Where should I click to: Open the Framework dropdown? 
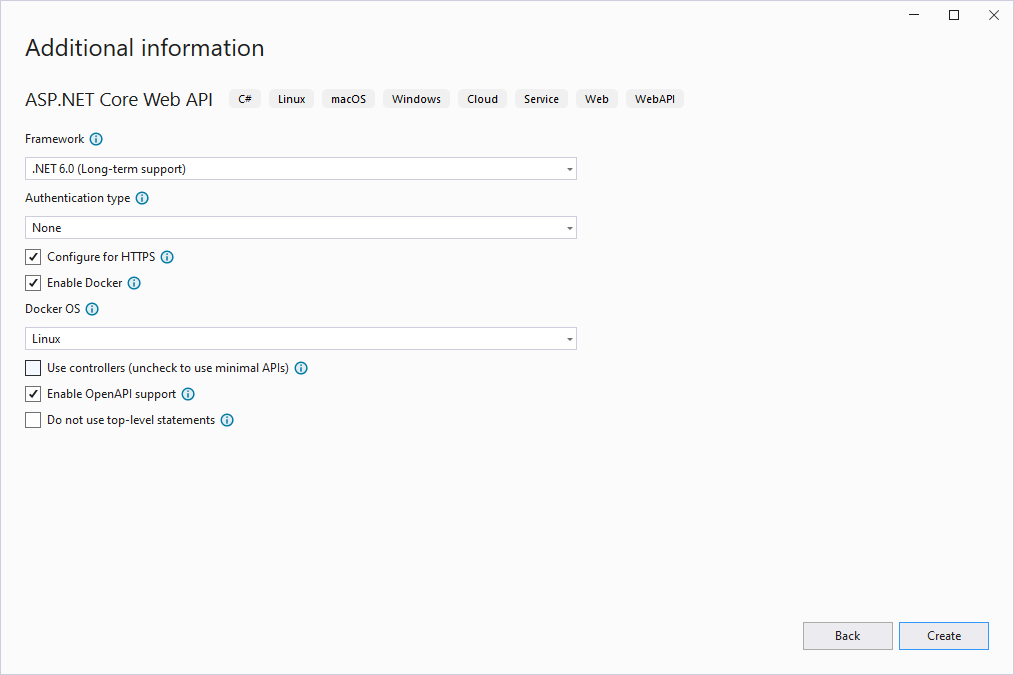[x=300, y=169]
